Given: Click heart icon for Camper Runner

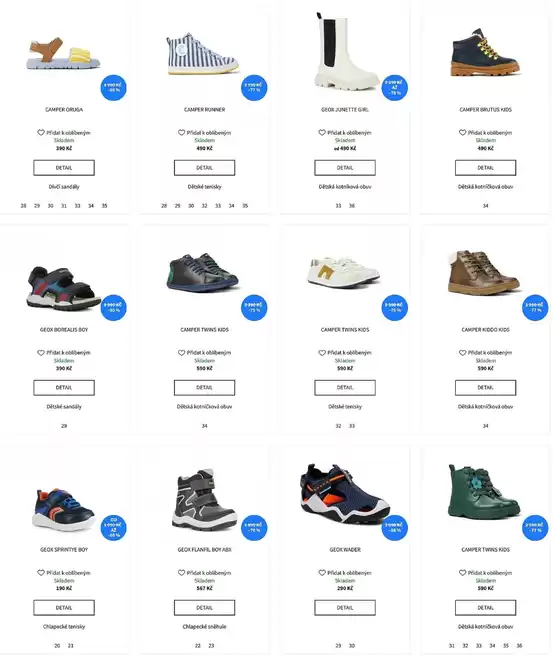Looking at the screenshot, I should (x=181, y=132).
